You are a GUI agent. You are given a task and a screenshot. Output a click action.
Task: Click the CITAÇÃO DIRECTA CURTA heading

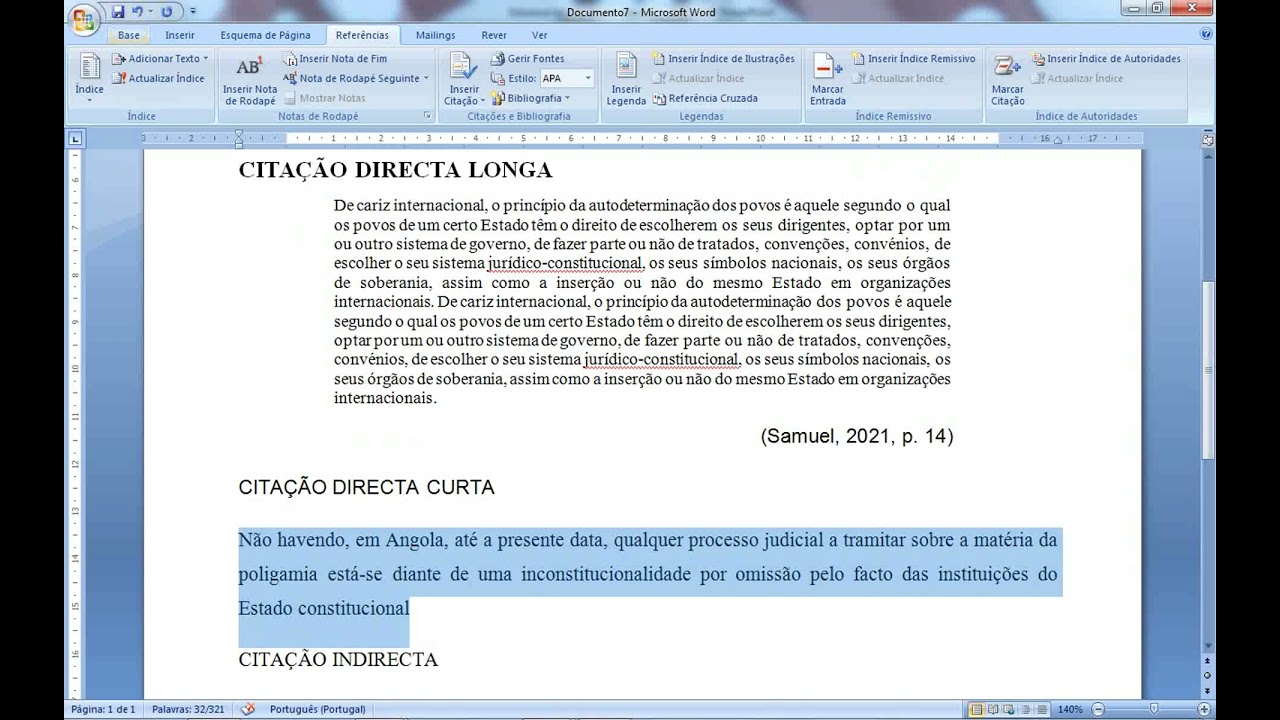[x=366, y=488]
